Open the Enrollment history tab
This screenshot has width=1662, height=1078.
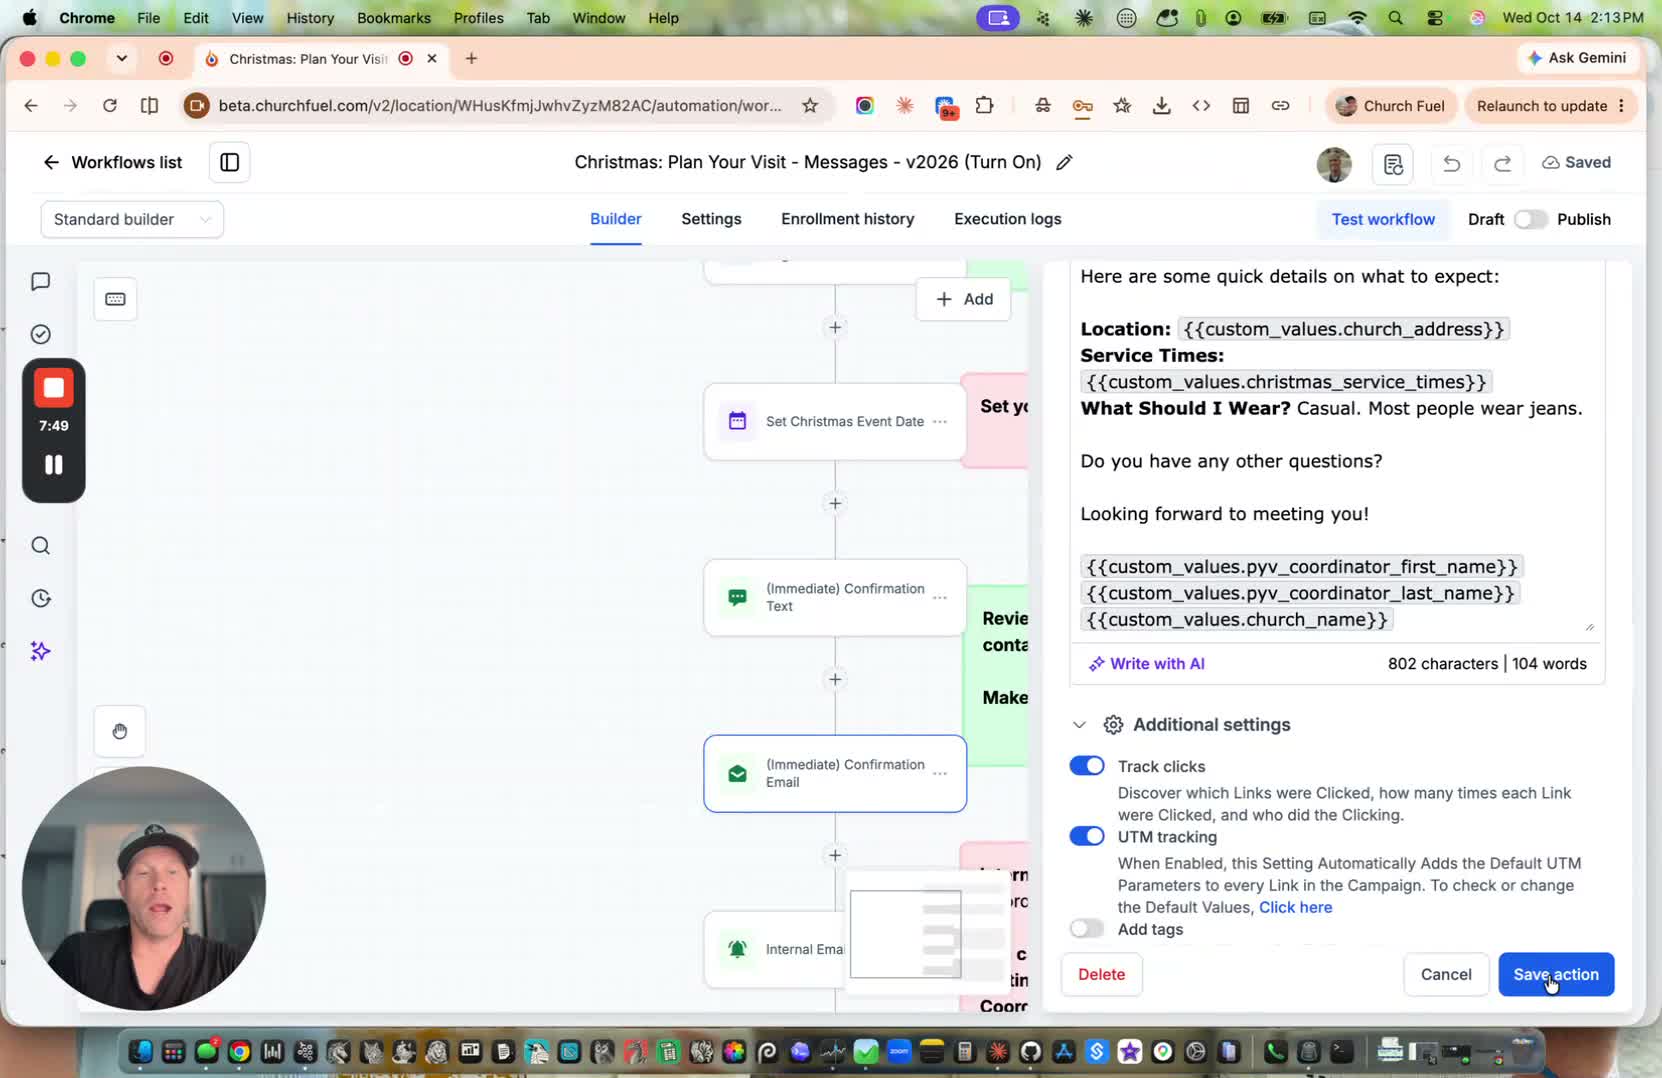847,219
